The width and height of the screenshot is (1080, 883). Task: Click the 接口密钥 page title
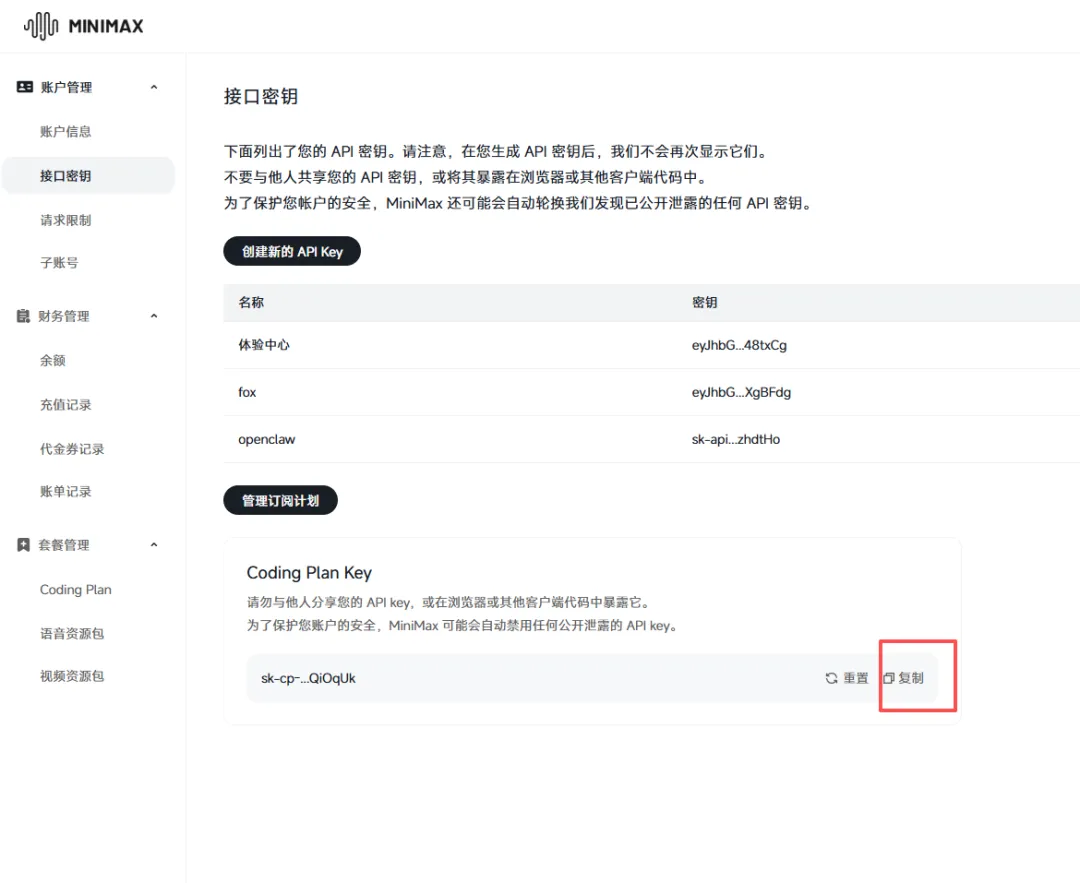pos(261,96)
